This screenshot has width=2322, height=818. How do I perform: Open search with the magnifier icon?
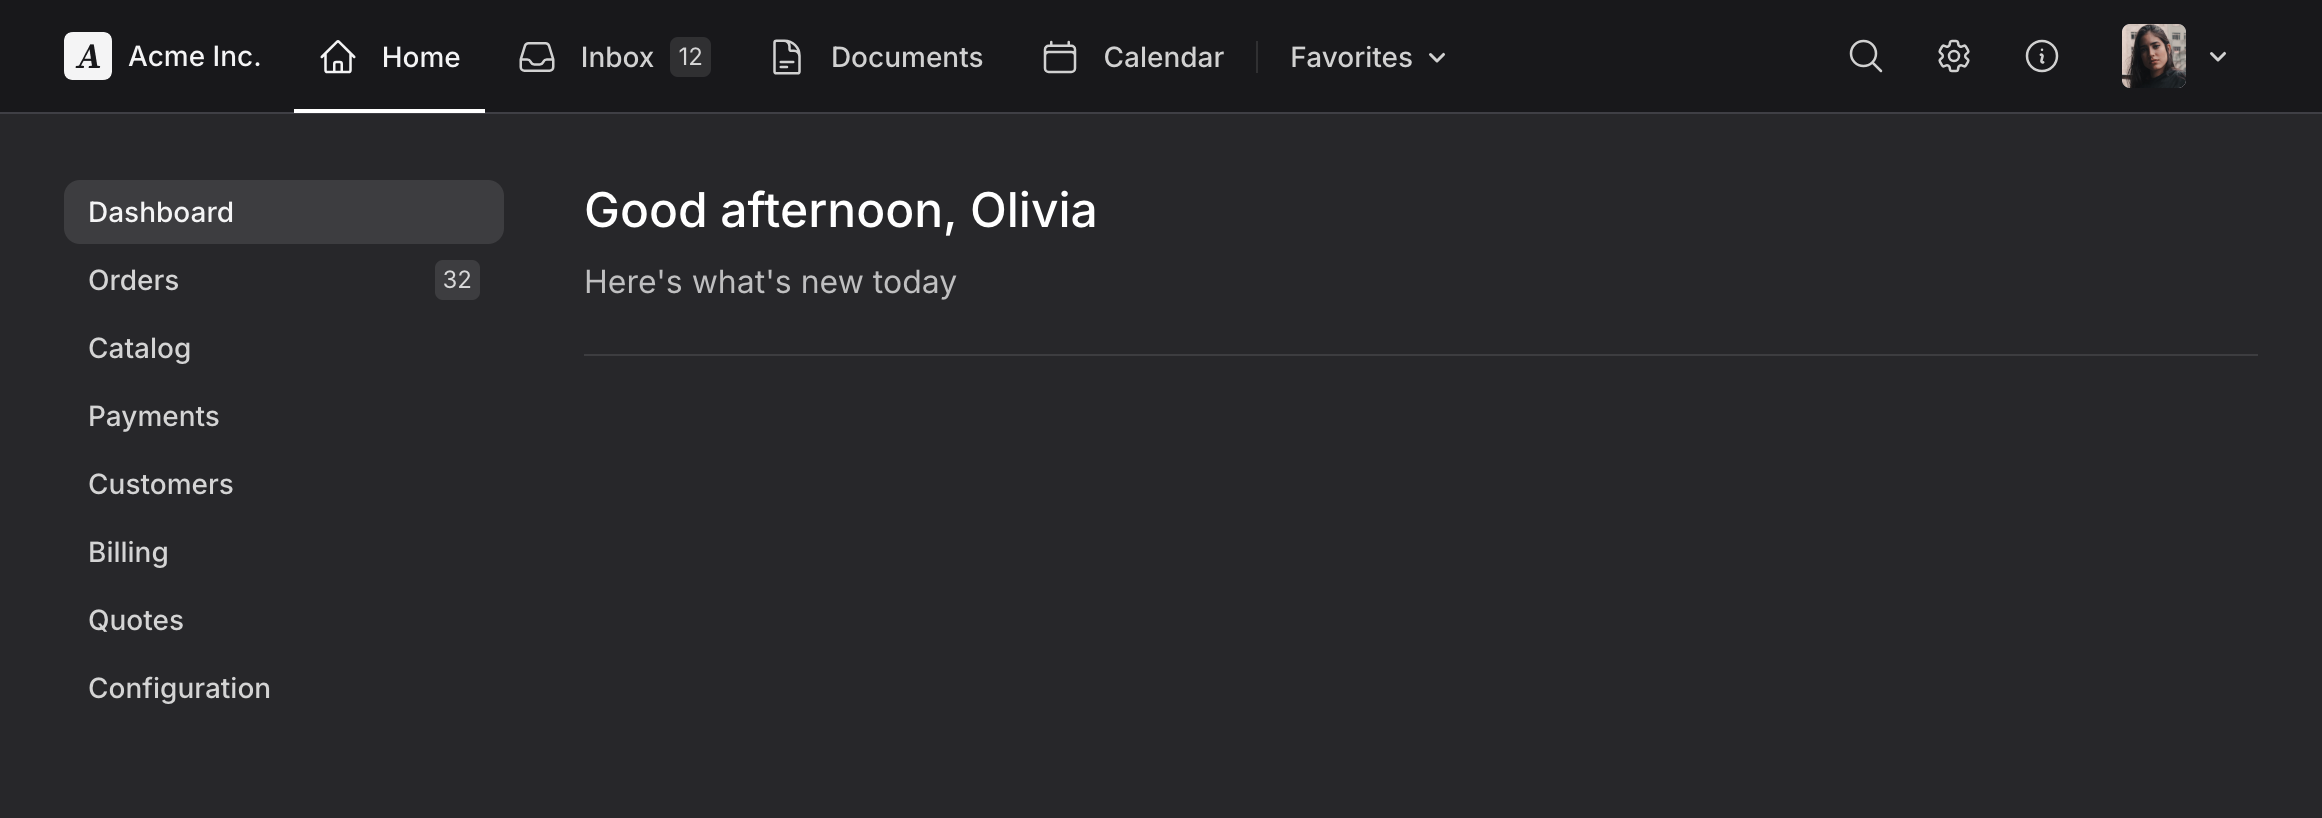1865,56
